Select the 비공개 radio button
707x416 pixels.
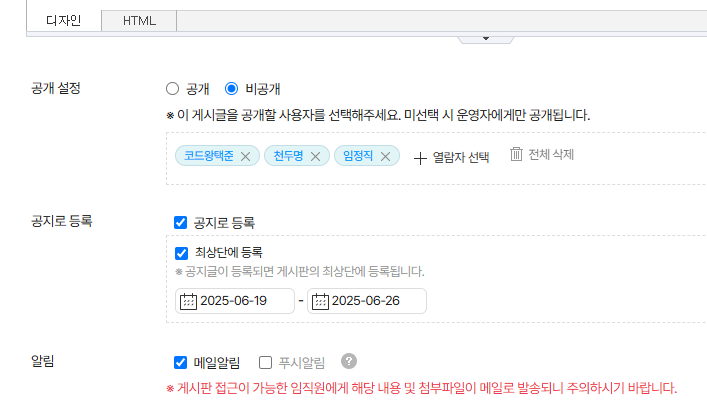[232, 88]
